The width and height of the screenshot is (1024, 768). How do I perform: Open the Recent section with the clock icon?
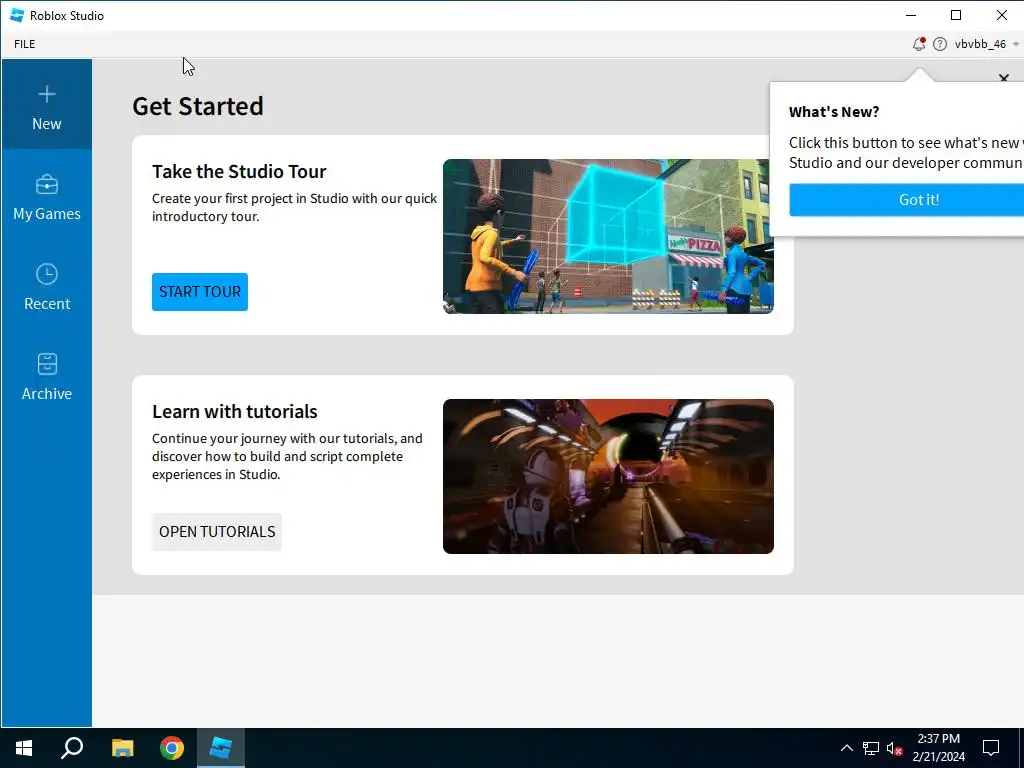pyautogui.click(x=46, y=285)
